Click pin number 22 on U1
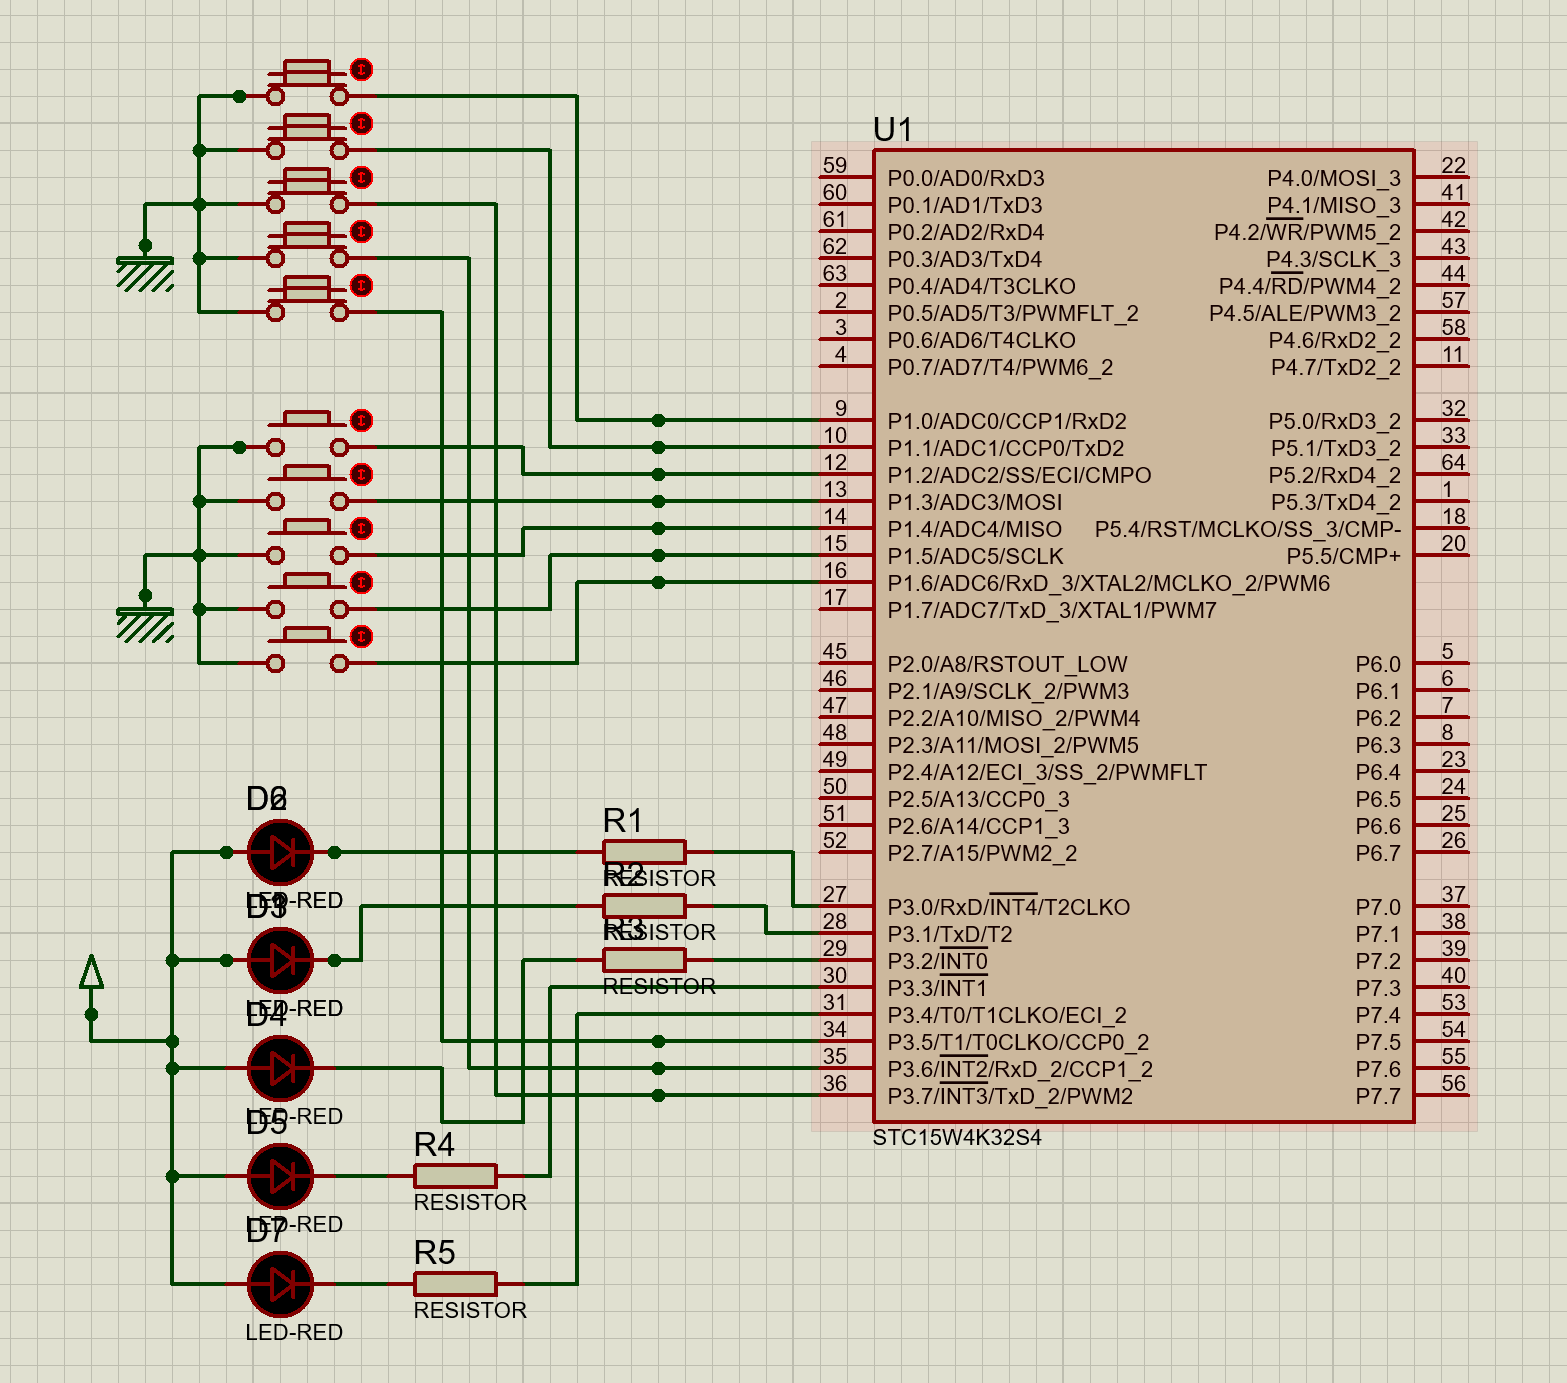This screenshot has width=1567, height=1383. (1453, 165)
